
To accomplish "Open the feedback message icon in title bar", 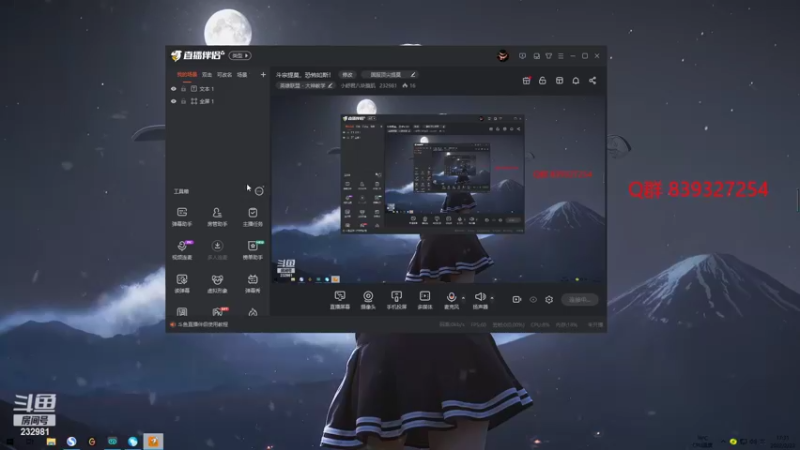I will coord(522,56).
